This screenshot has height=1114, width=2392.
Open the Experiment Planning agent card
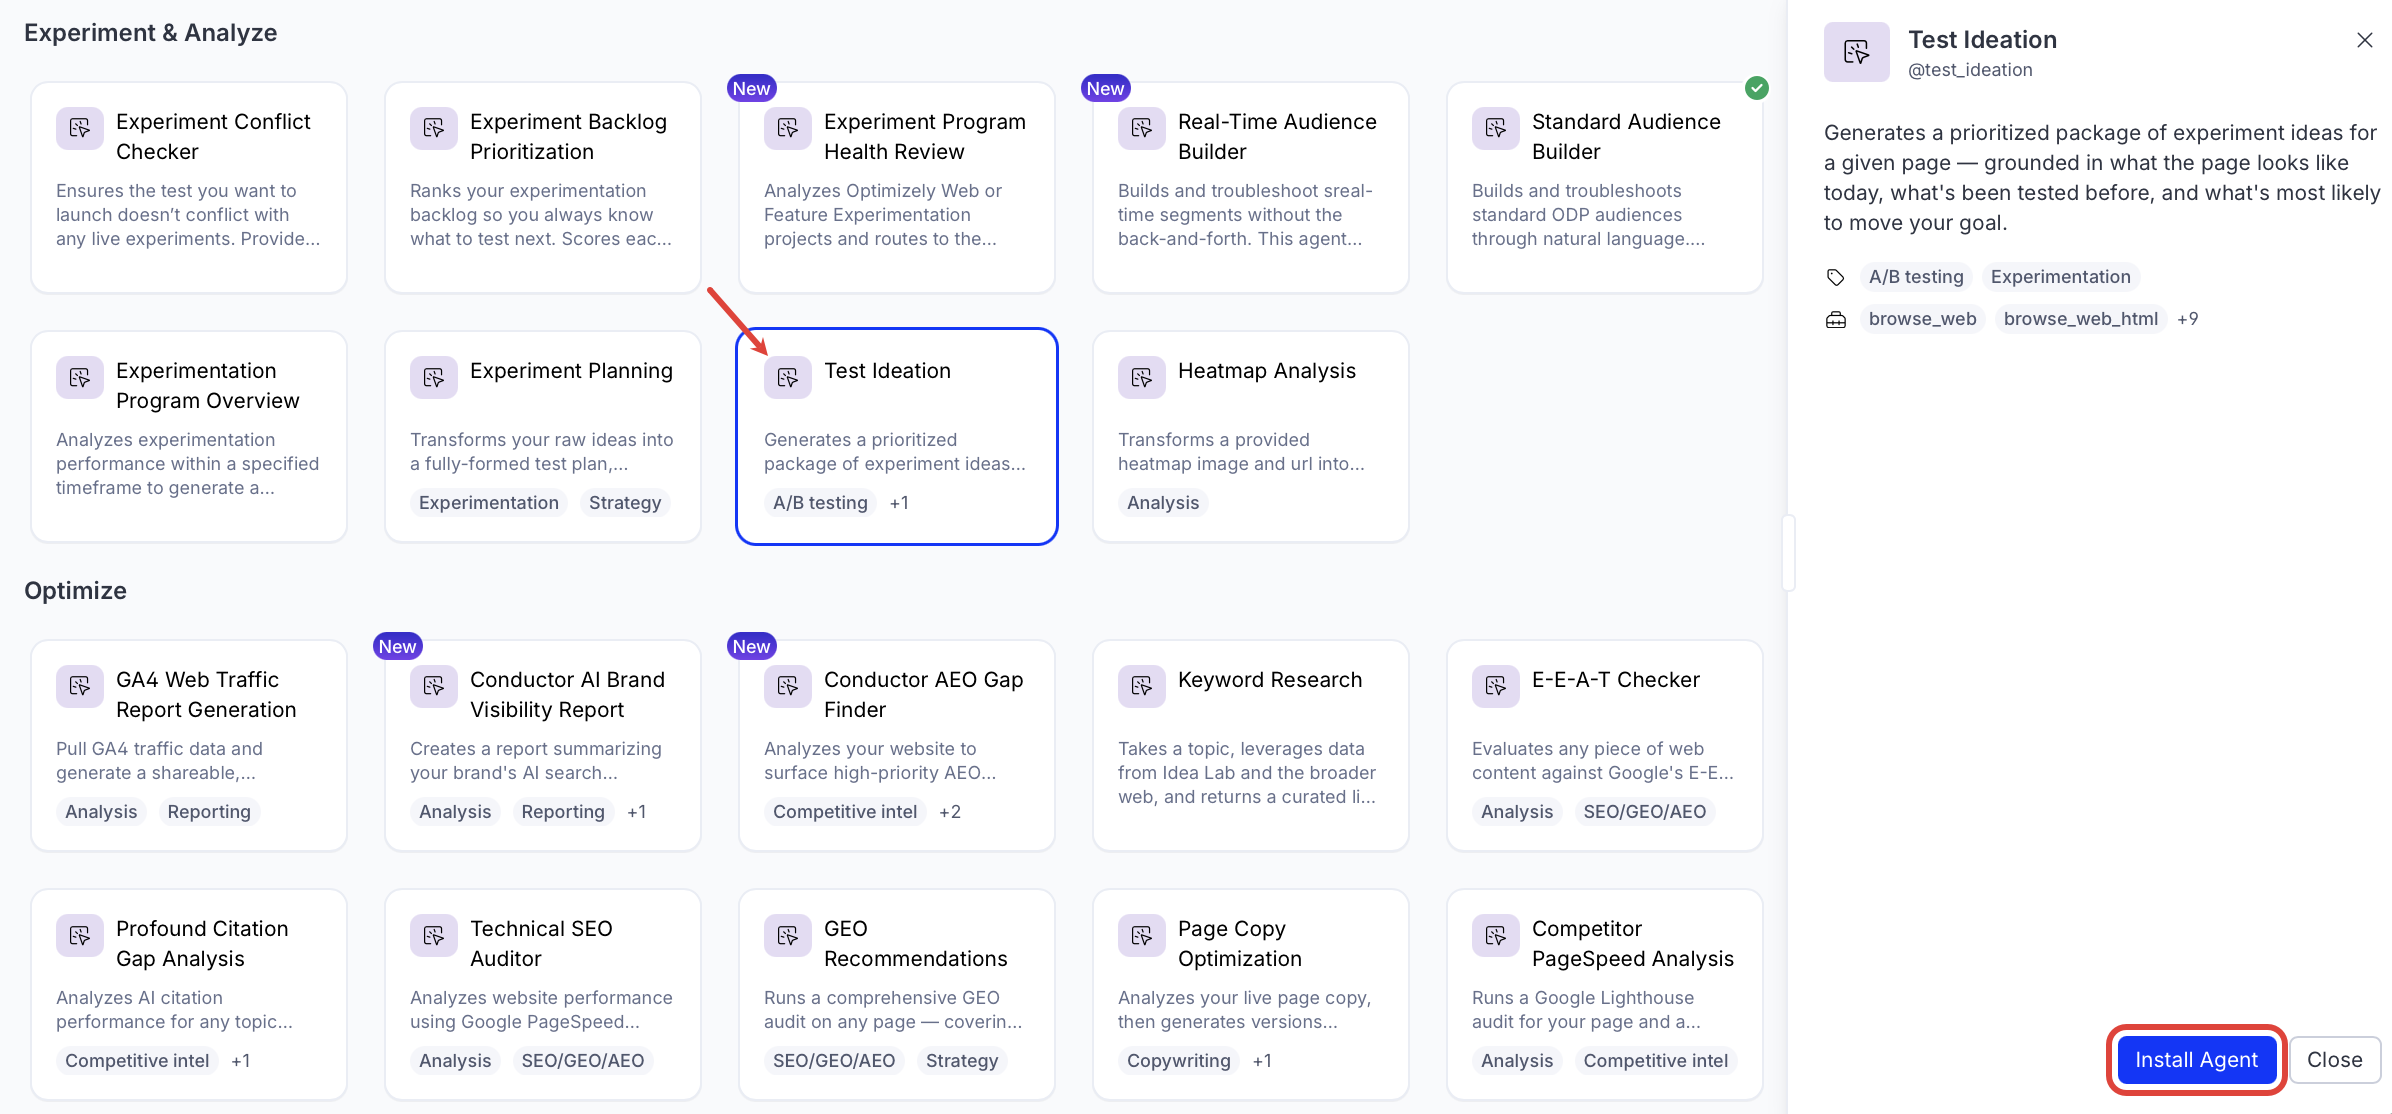[543, 437]
